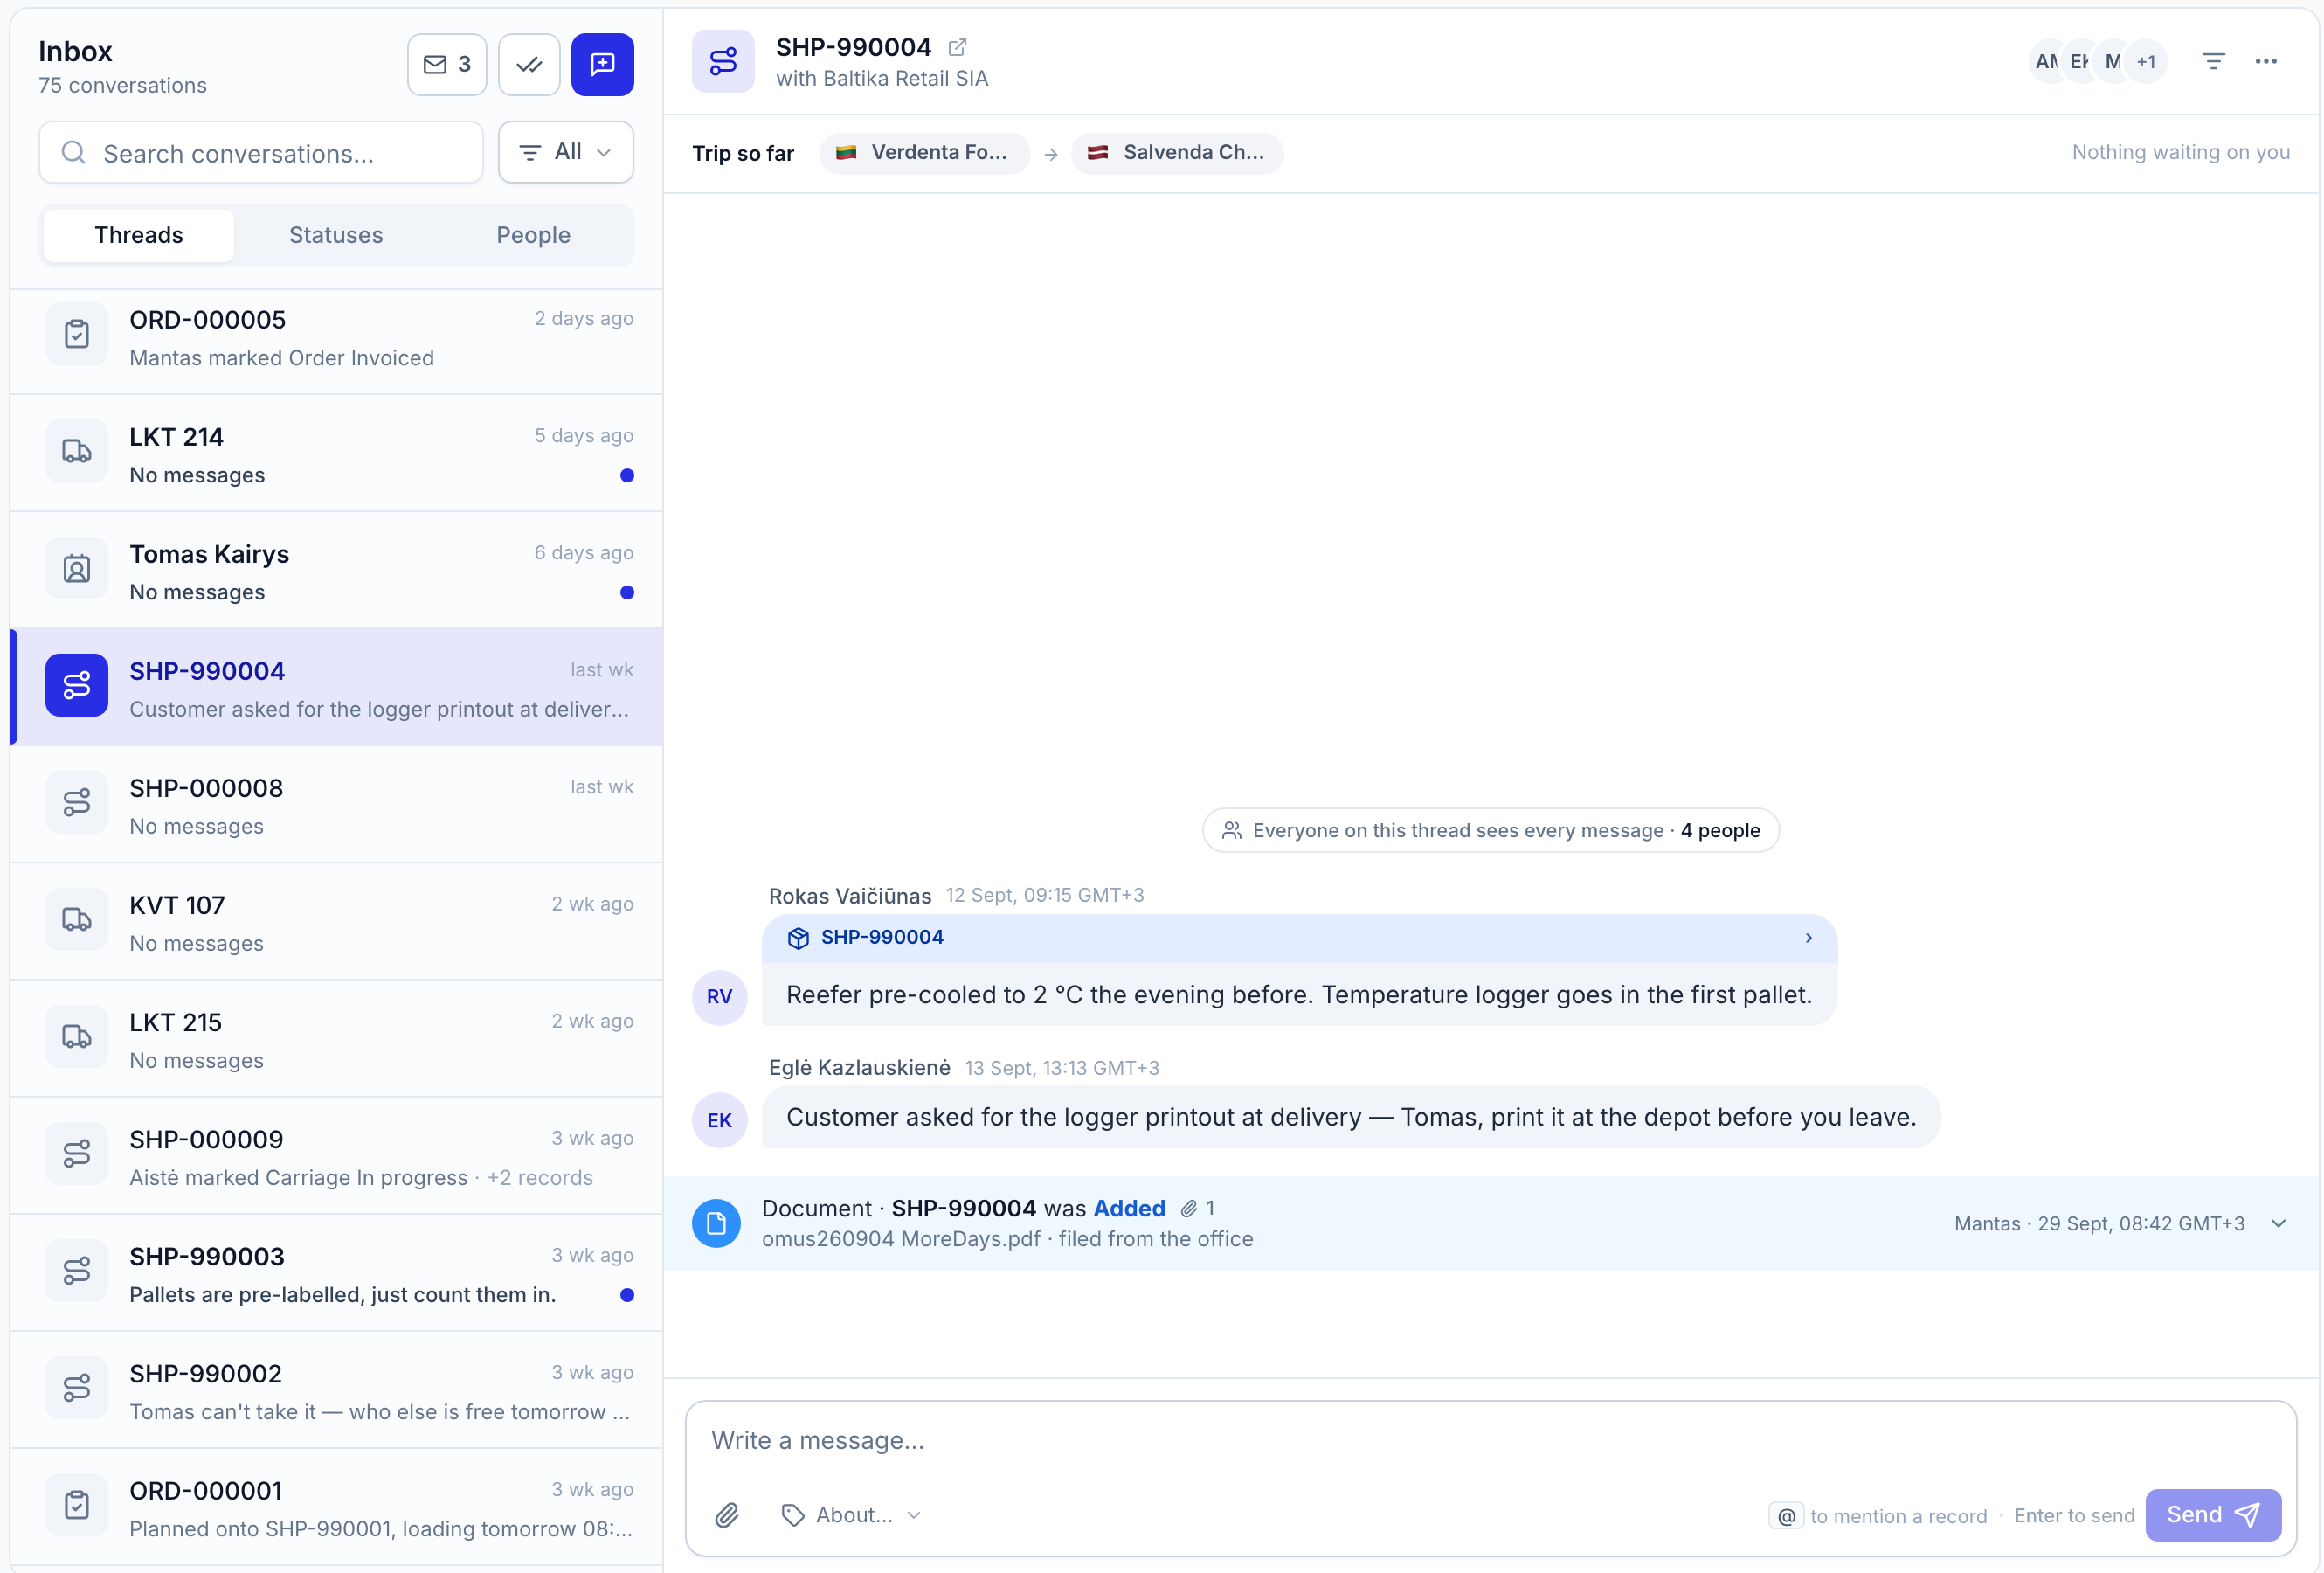The height and width of the screenshot is (1573, 2324).
Task: Click the Verdenta Fo... origin chip
Action: coord(924,153)
